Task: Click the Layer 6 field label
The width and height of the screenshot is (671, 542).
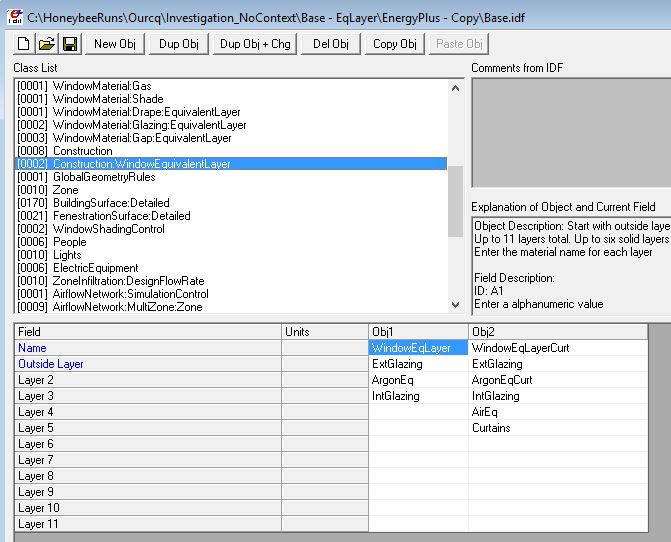Action: [148, 444]
